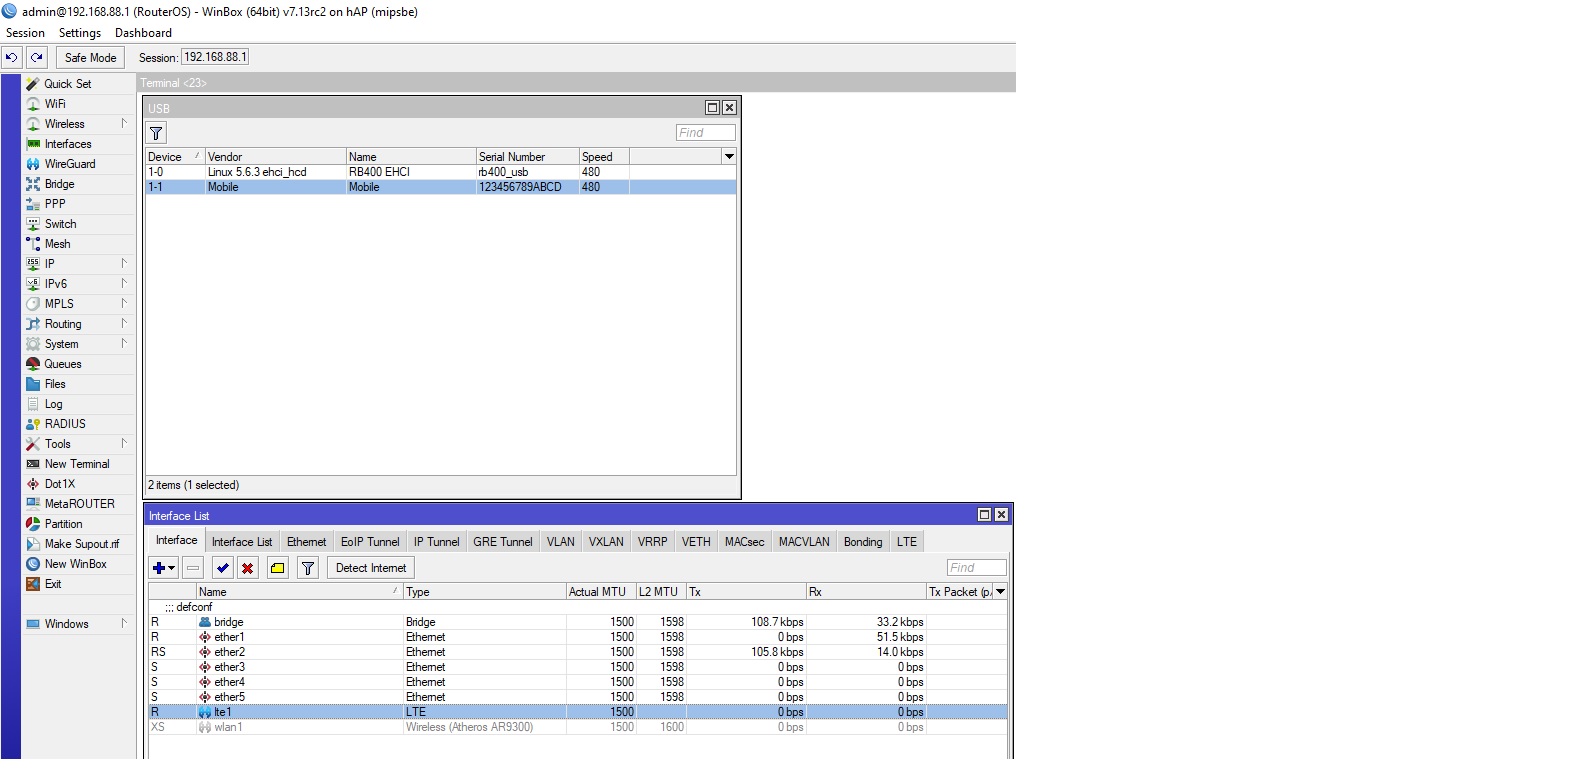Screen dimensions: 1577x784
Task: Open the USB table columns dropdown arrow
Action: click(729, 157)
